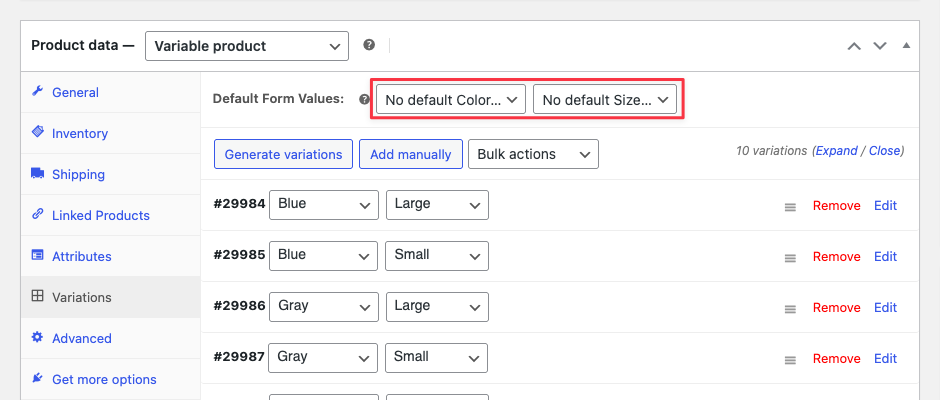Screen dimensions: 940x400
Task: Collapse Product data panel triangle toggle
Action: pyautogui.click(x=906, y=46)
